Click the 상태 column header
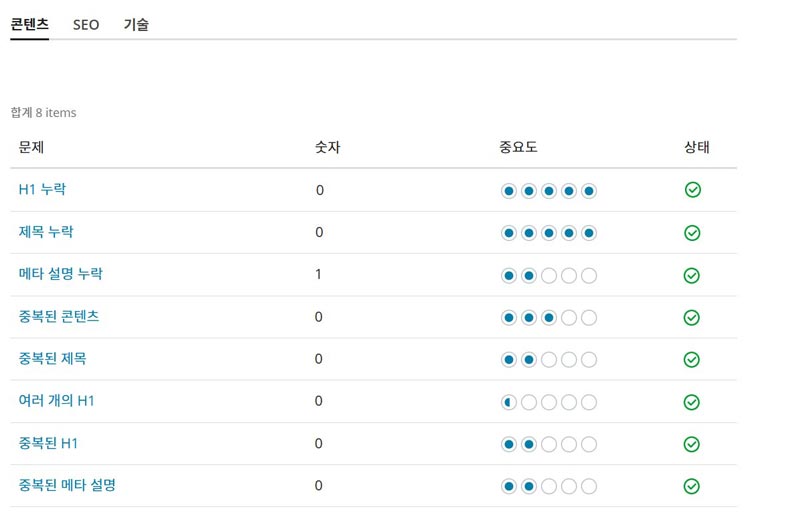Image resolution: width=800 pixels, height=522 pixels. [697, 148]
